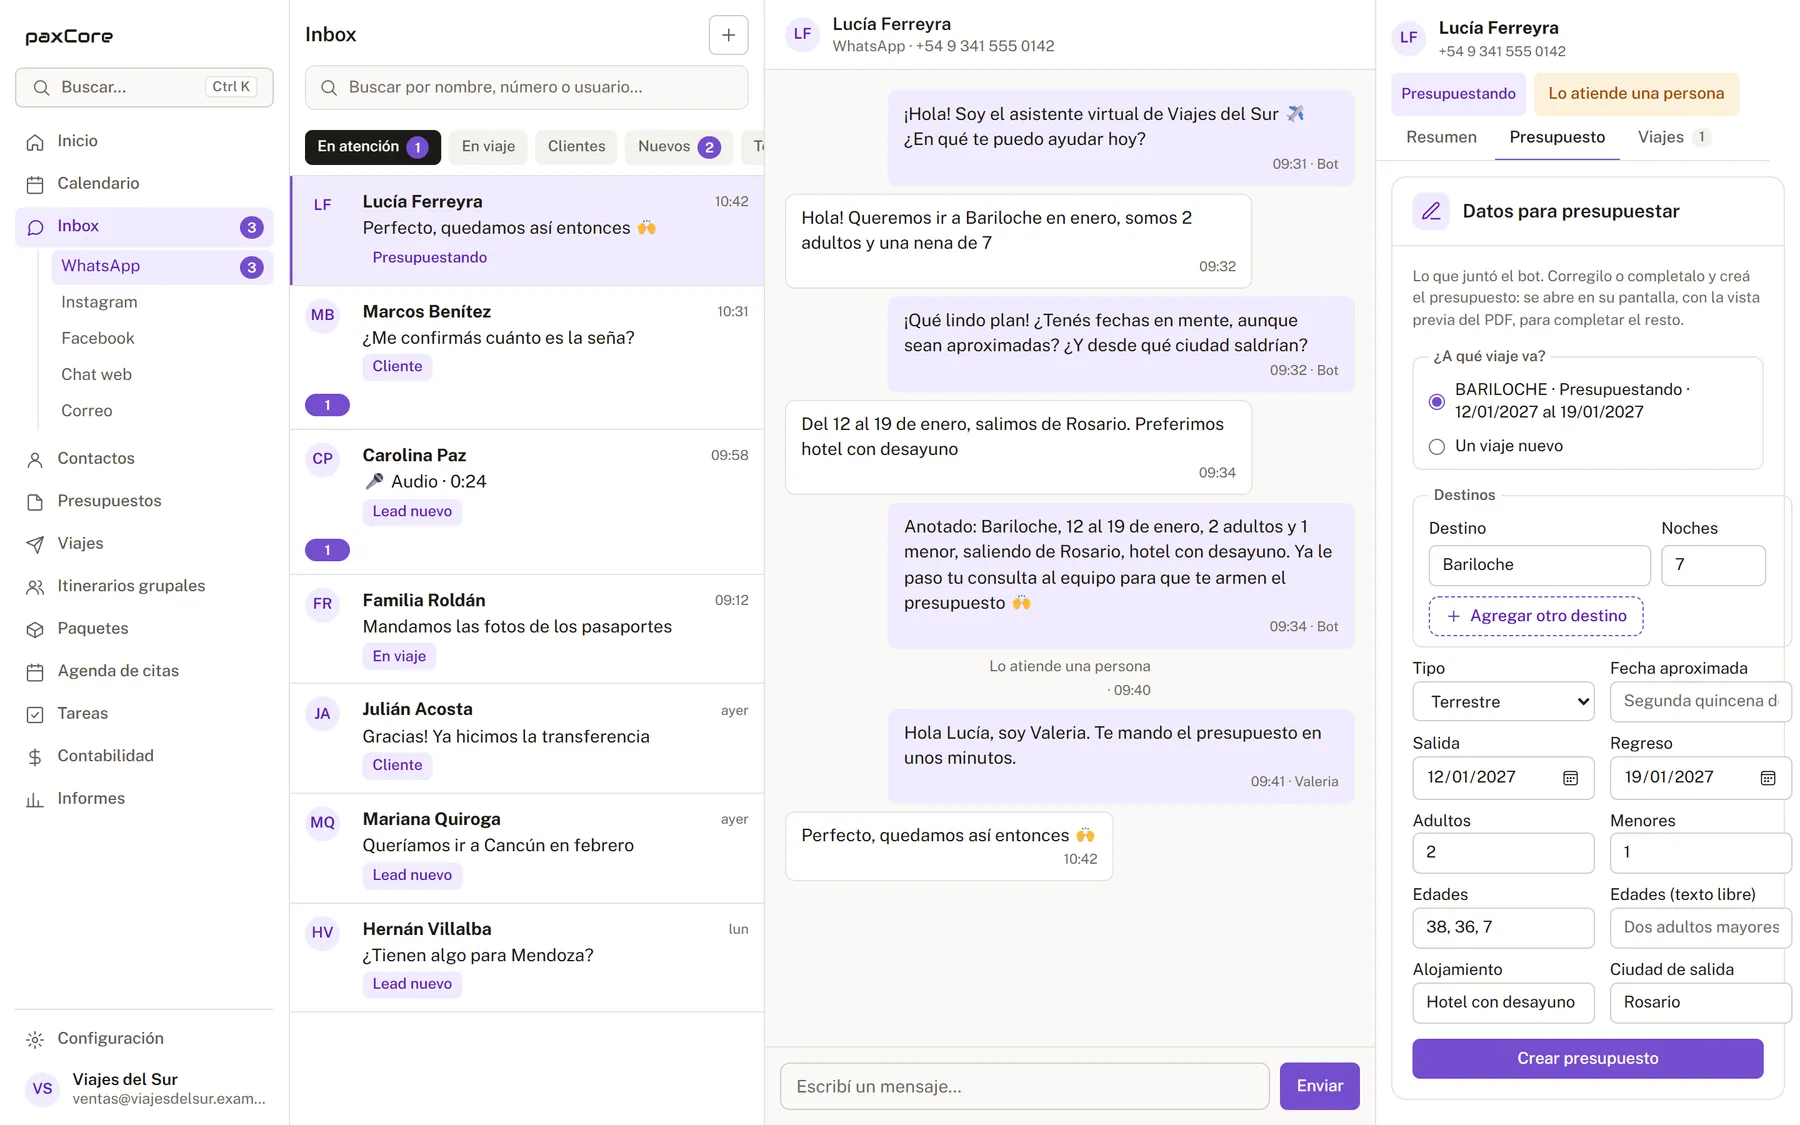The height and width of the screenshot is (1125, 1800).
Task: Open the Contabilidad dollar icon
Action: tap(35, 757)
